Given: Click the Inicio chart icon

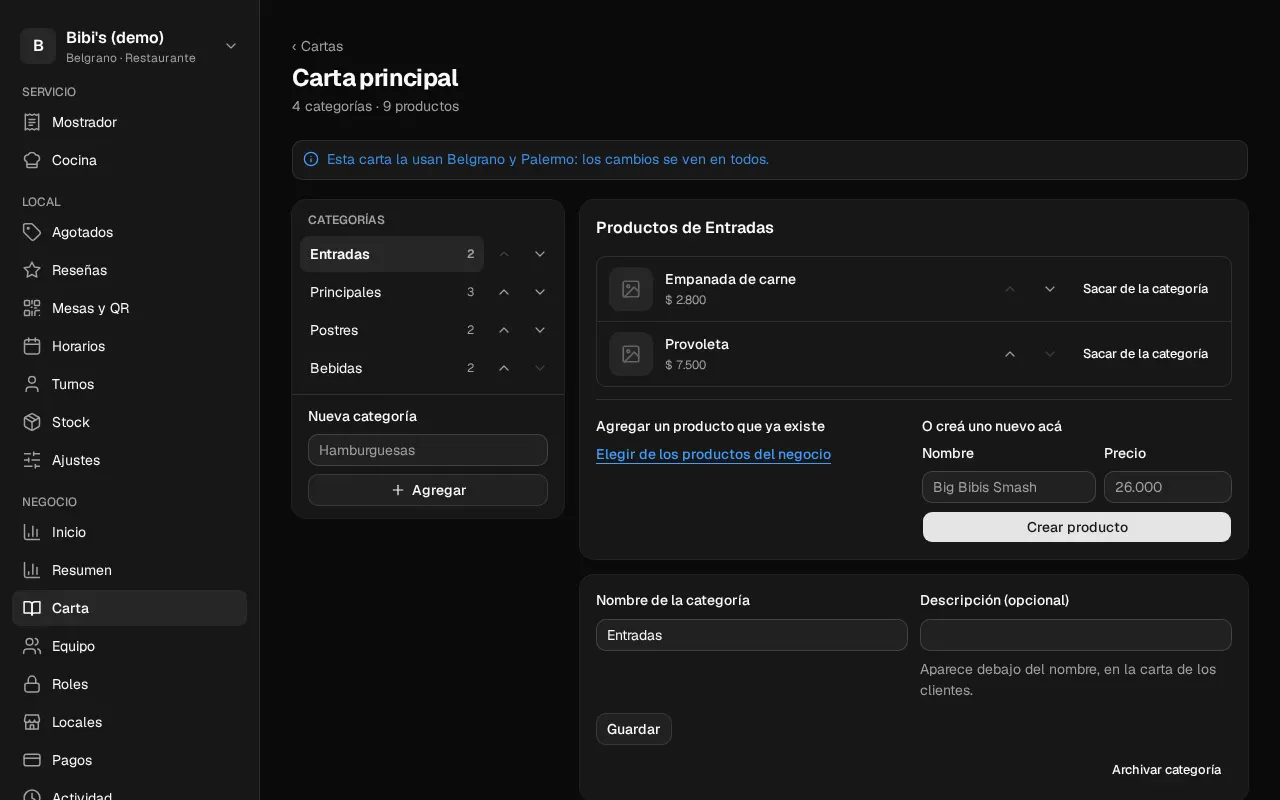Looking at the screenshot, I should click(x=32, y=532).
